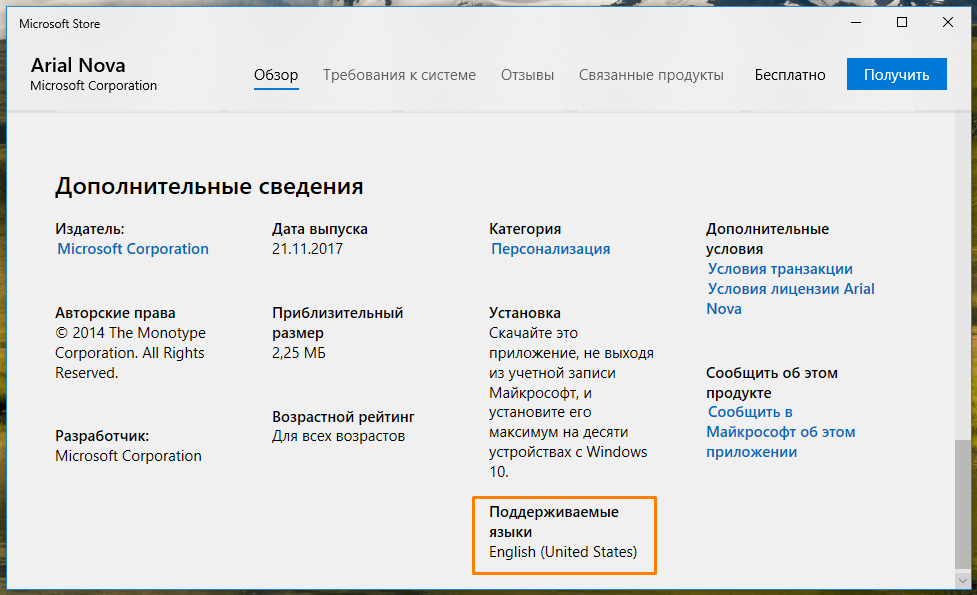Click the English (United States) language text
This screenshot has height=595, width=977.
coord(563,552)
